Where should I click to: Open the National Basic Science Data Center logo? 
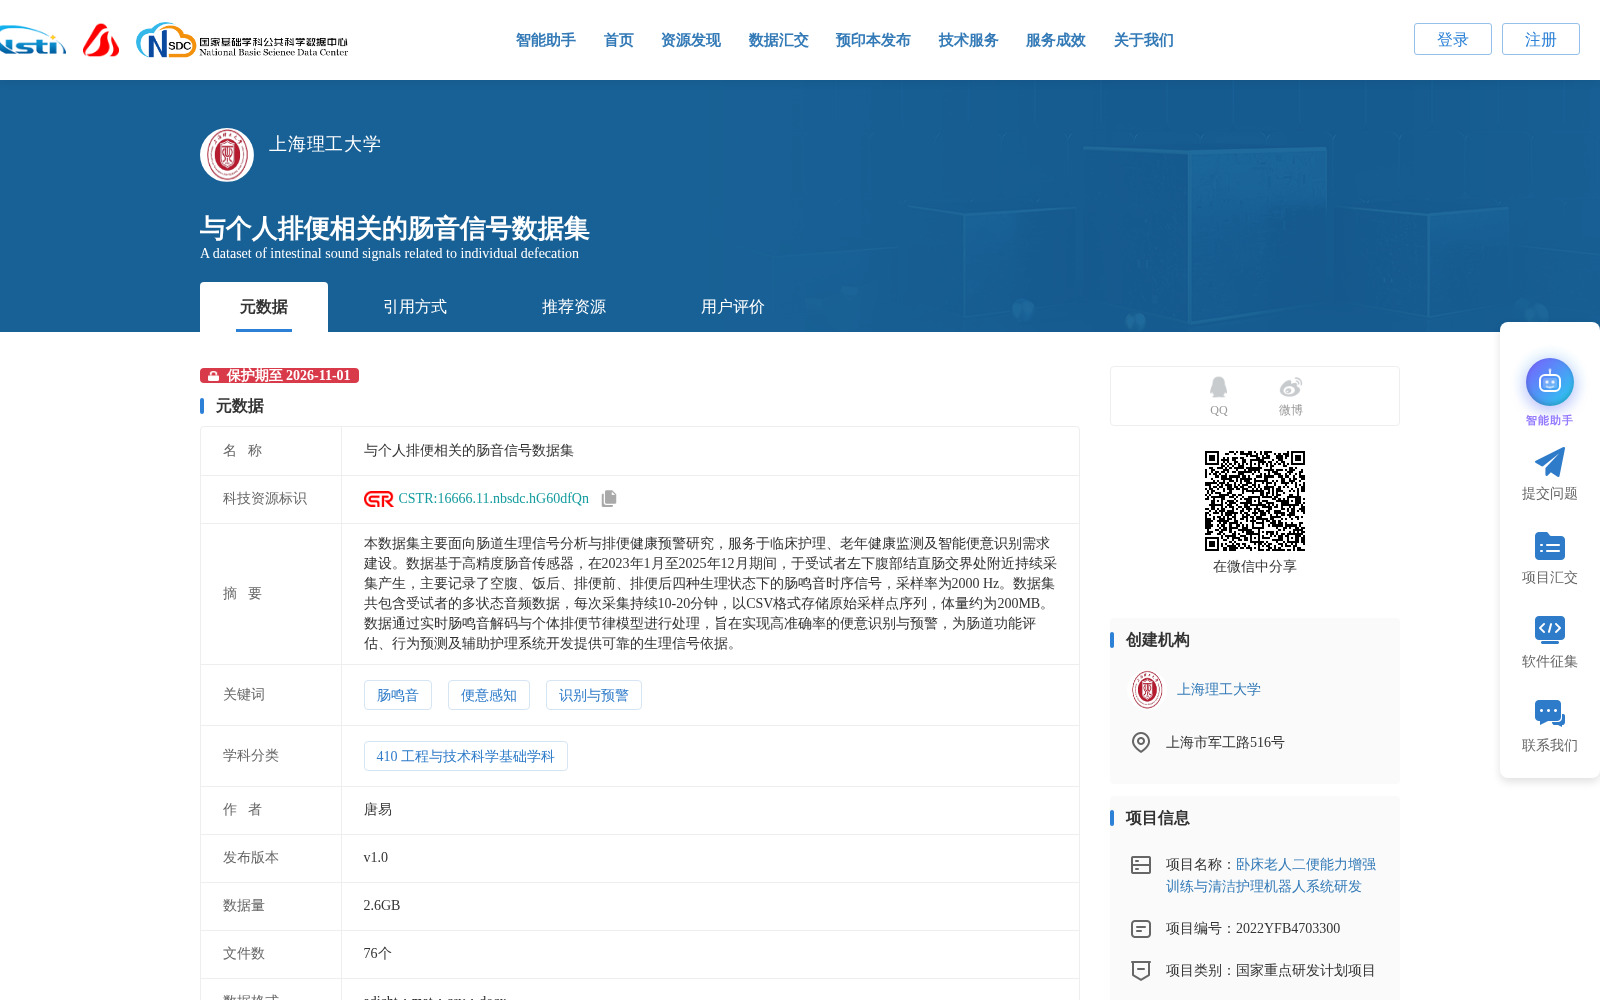coord(242,40)
